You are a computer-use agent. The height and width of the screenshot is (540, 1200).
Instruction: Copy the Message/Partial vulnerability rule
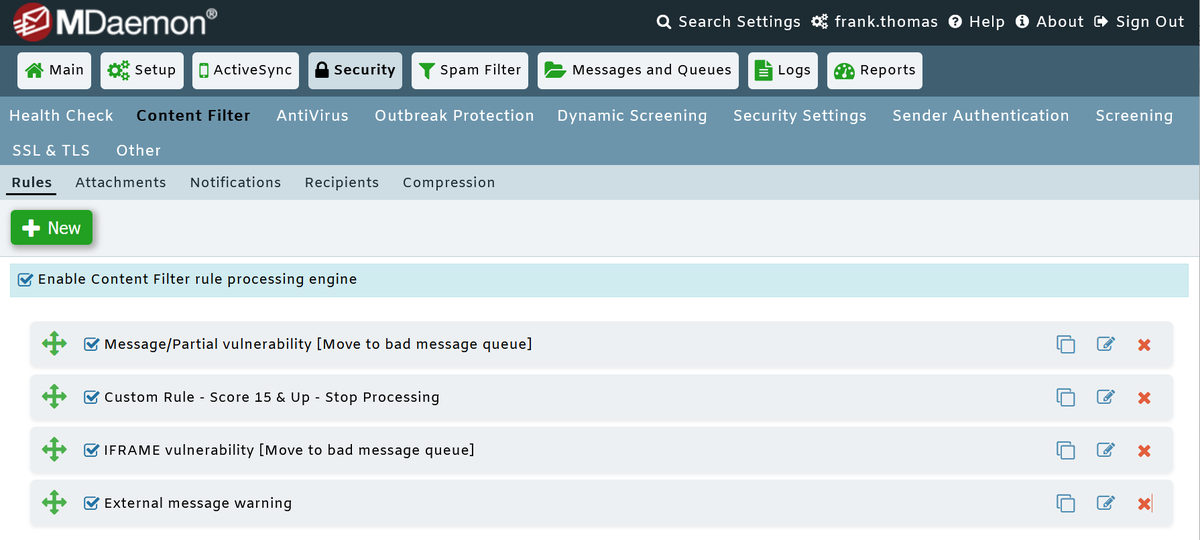click(1066, 345)
